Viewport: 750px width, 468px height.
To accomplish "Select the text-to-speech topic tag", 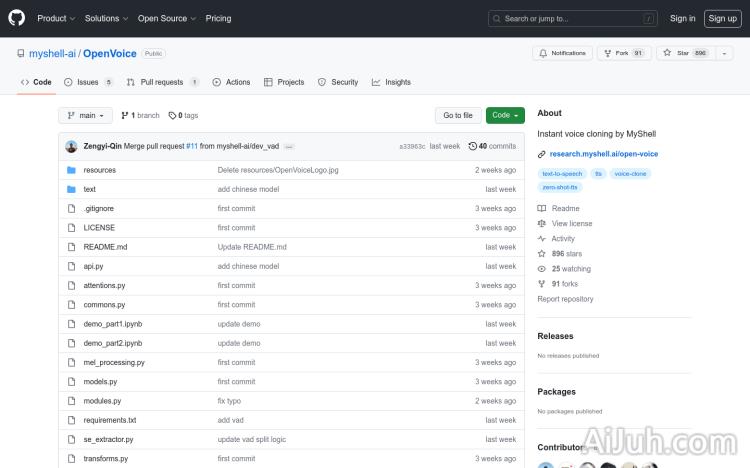I will [x=562, y=174].
